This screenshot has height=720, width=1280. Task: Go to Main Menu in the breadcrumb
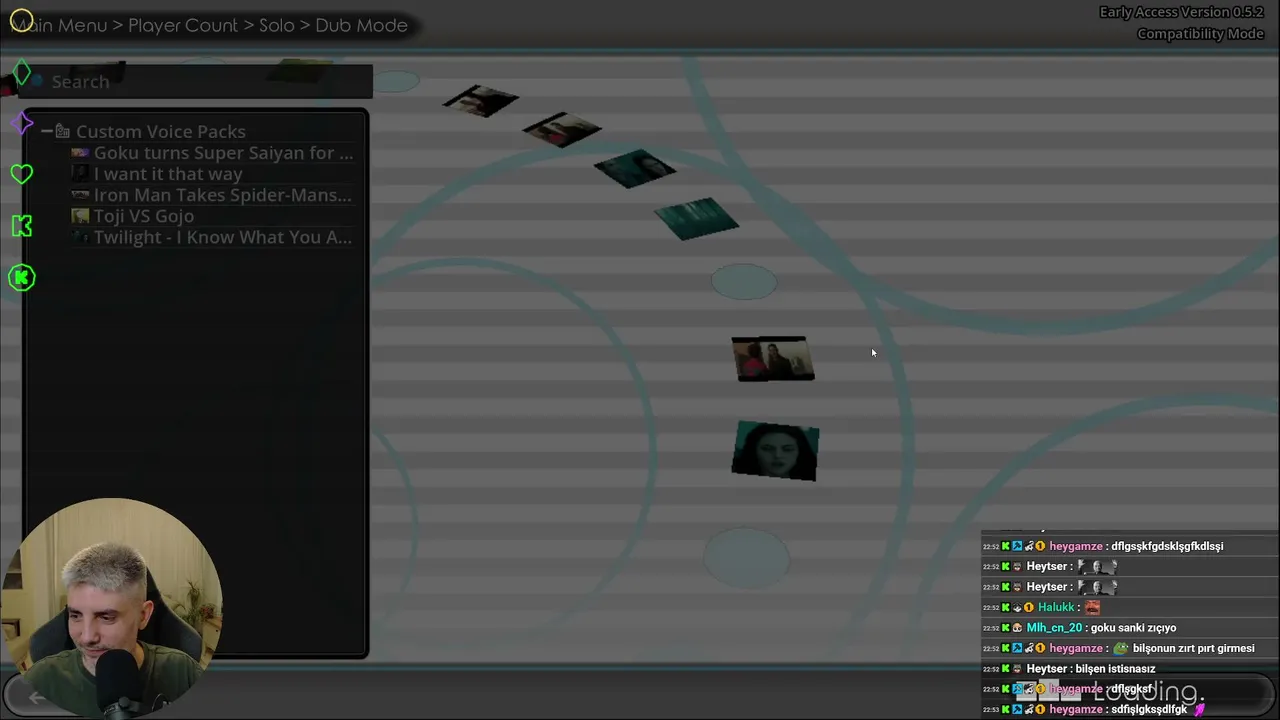60,25
